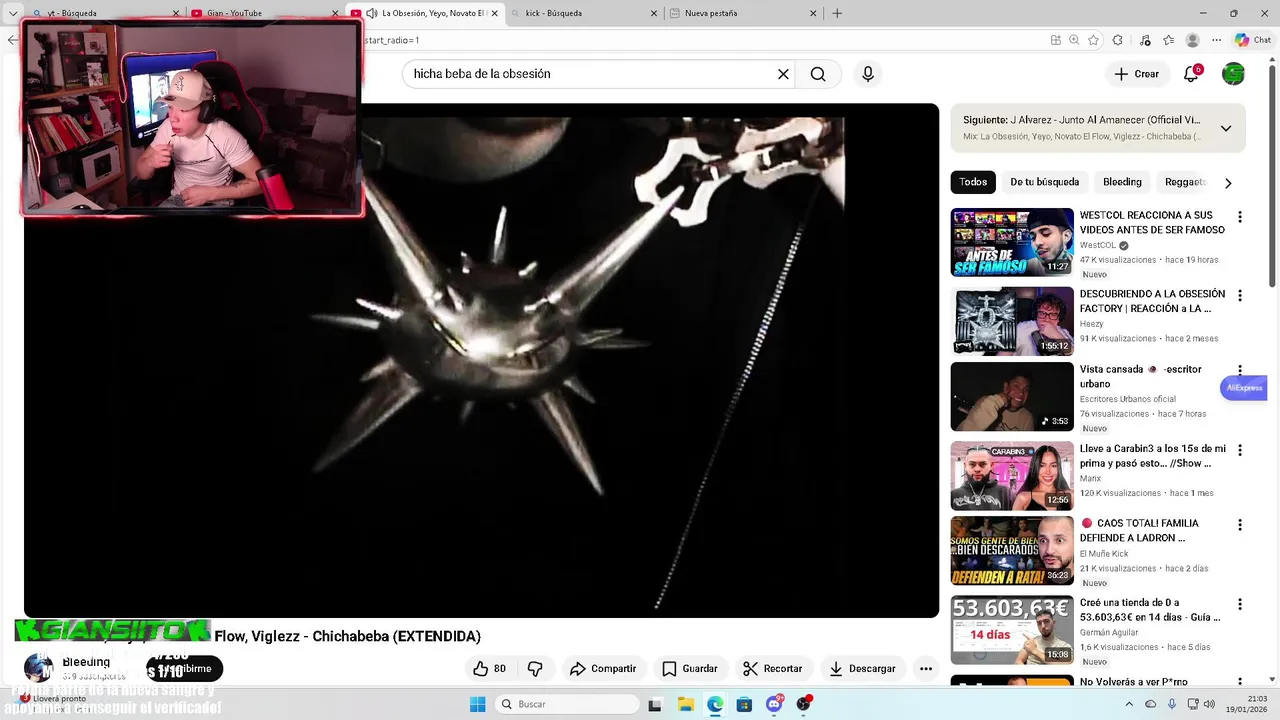Click the AliExpress floating badge
The image size is (1280, 720).
(x=1244, y=387)
